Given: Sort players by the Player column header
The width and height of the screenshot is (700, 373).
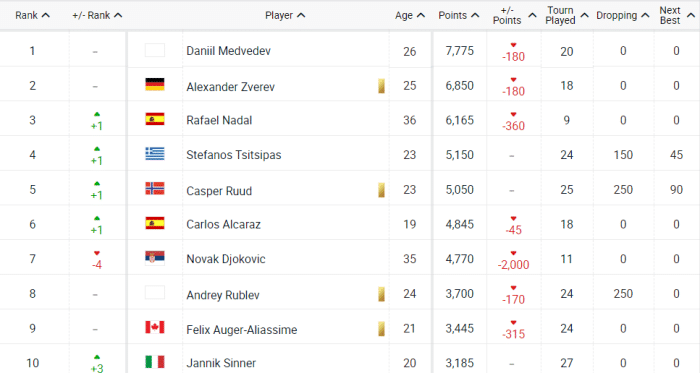Looking at the screenshot, I should (285, 15).
